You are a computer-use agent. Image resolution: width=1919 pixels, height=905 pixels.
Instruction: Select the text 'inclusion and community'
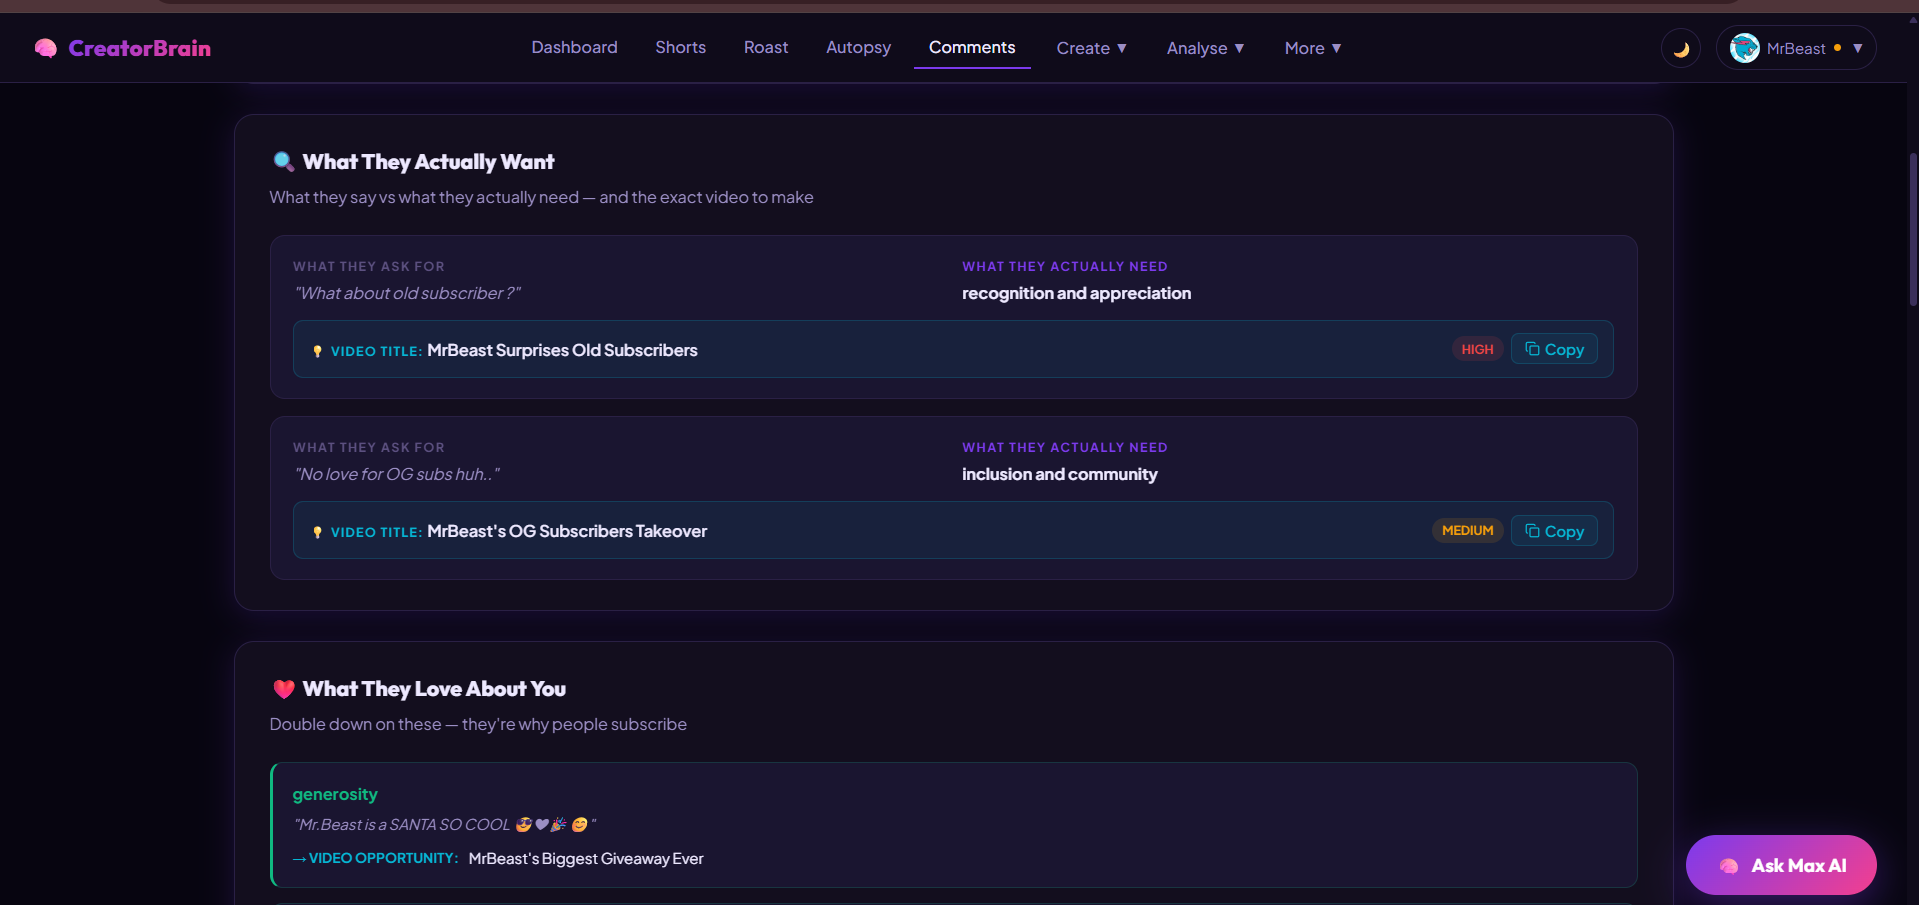coord(1059,474)
